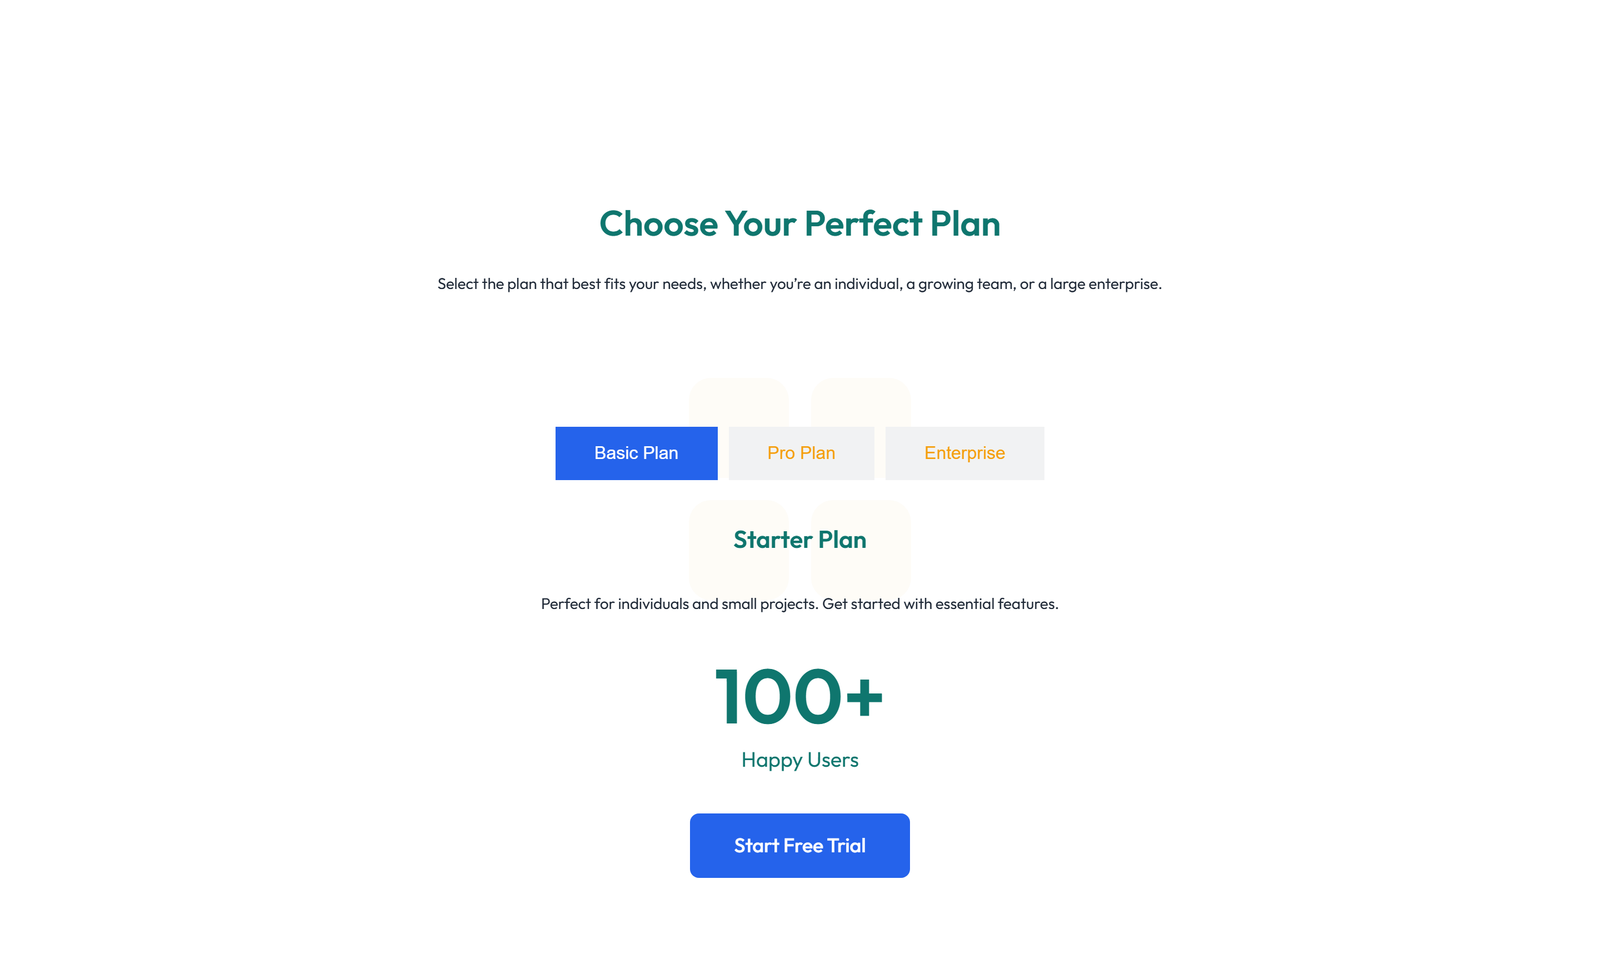Screen dimensions: 1600x978
Task: Click the word "Choose" in main heading
Action: click(x=658, y=224)
